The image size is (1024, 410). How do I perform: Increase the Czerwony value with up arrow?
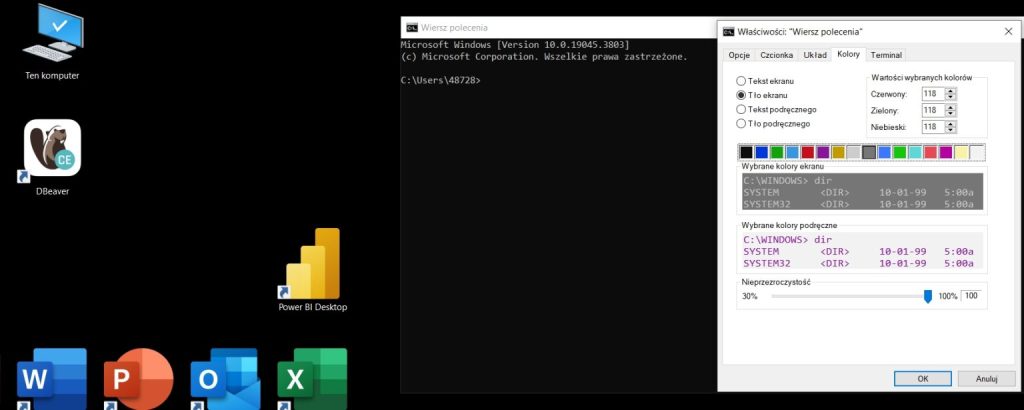point(950,91)
